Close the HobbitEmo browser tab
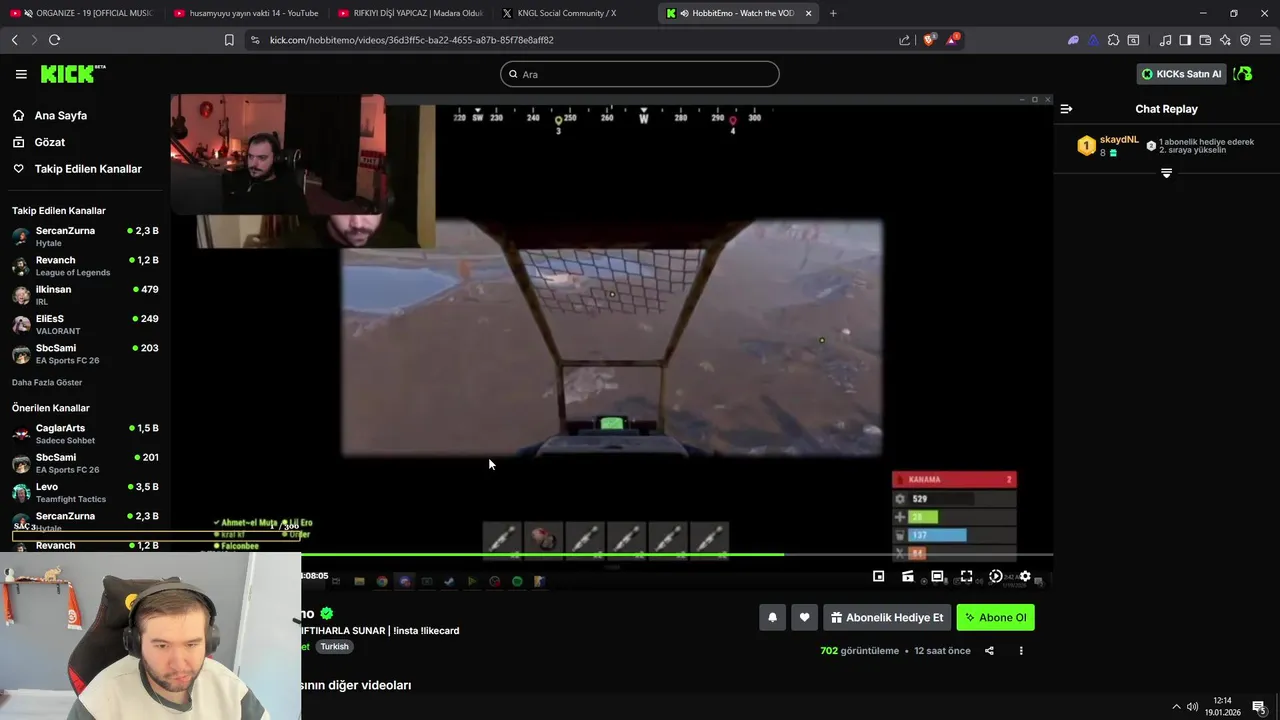The image size is (1280, 720). pyautogui.click(x=808, y=13)
